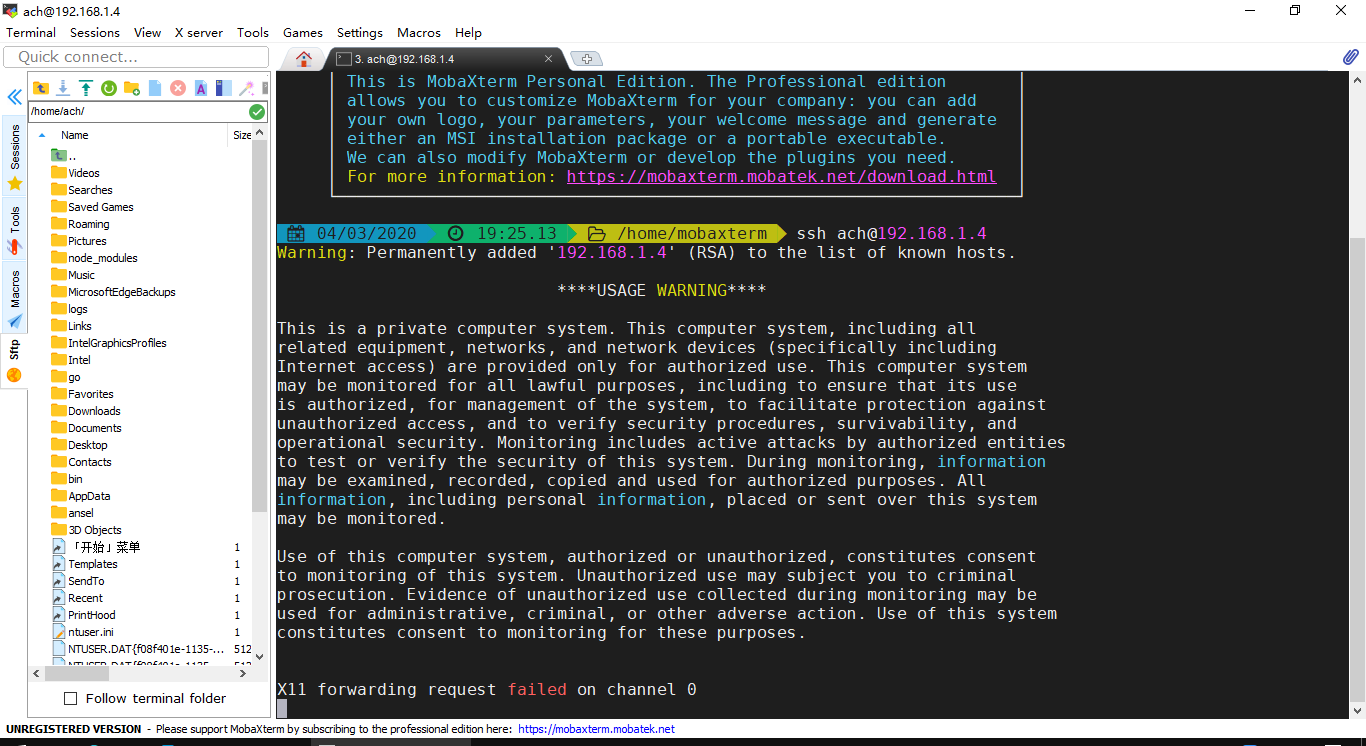Select the AppData folder
The image size is (1366, 746).
pyautogui.click(x=81, y=496)
